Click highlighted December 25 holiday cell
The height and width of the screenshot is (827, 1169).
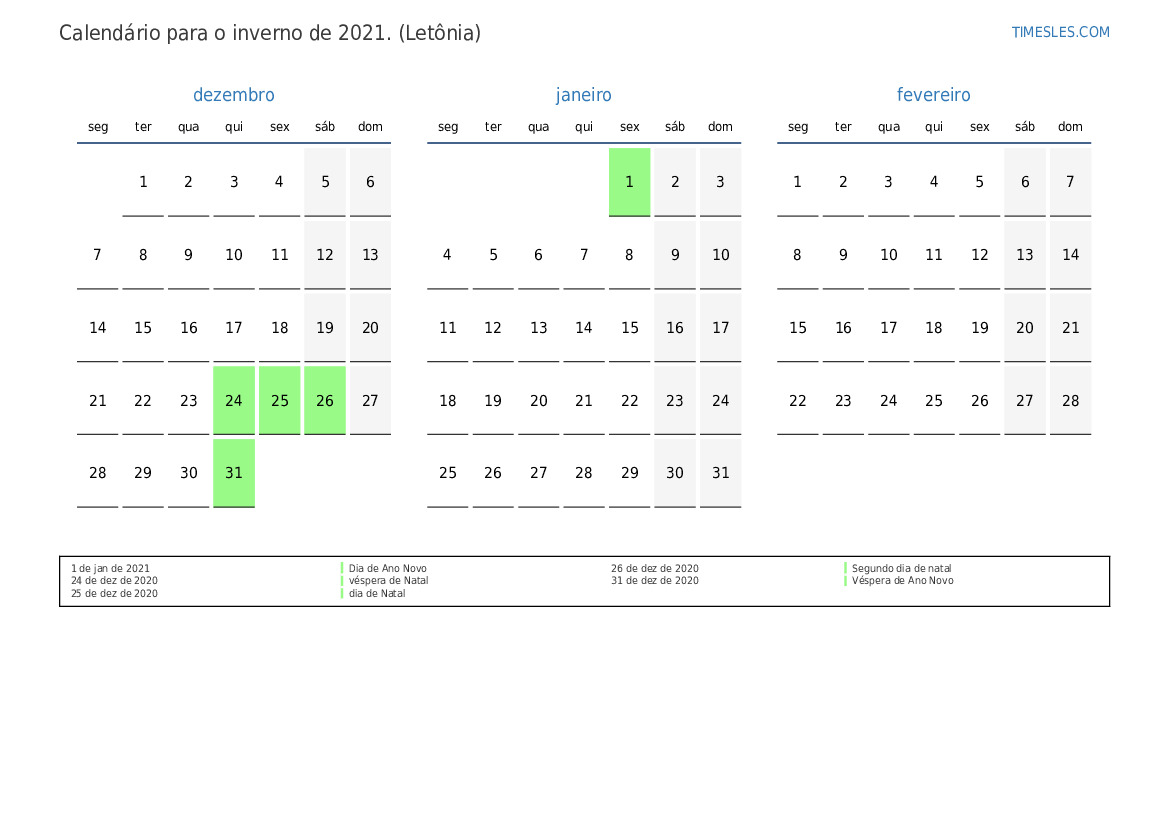(280, 400)
